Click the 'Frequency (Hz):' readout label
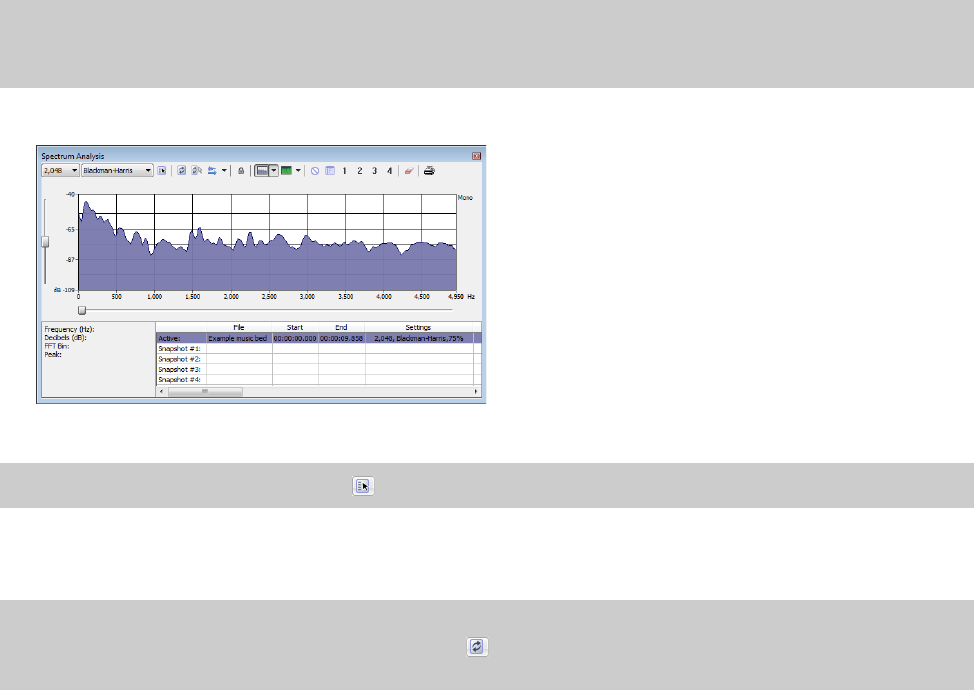974x690 pixels. 70,329
